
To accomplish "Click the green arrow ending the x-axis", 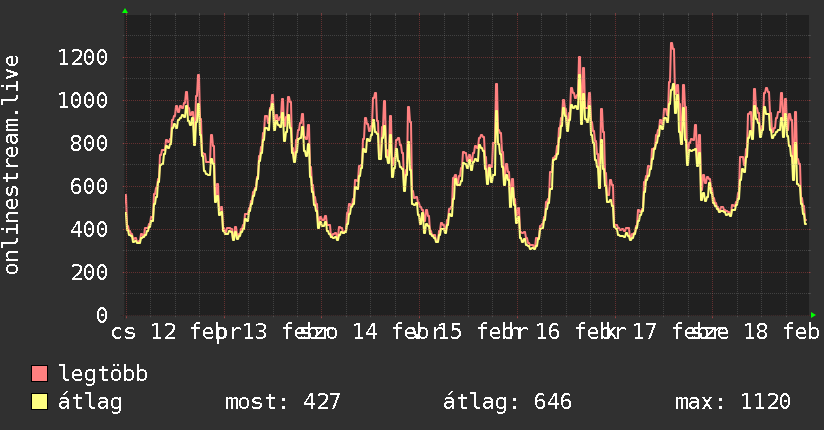I will click(x=814, y=314).
